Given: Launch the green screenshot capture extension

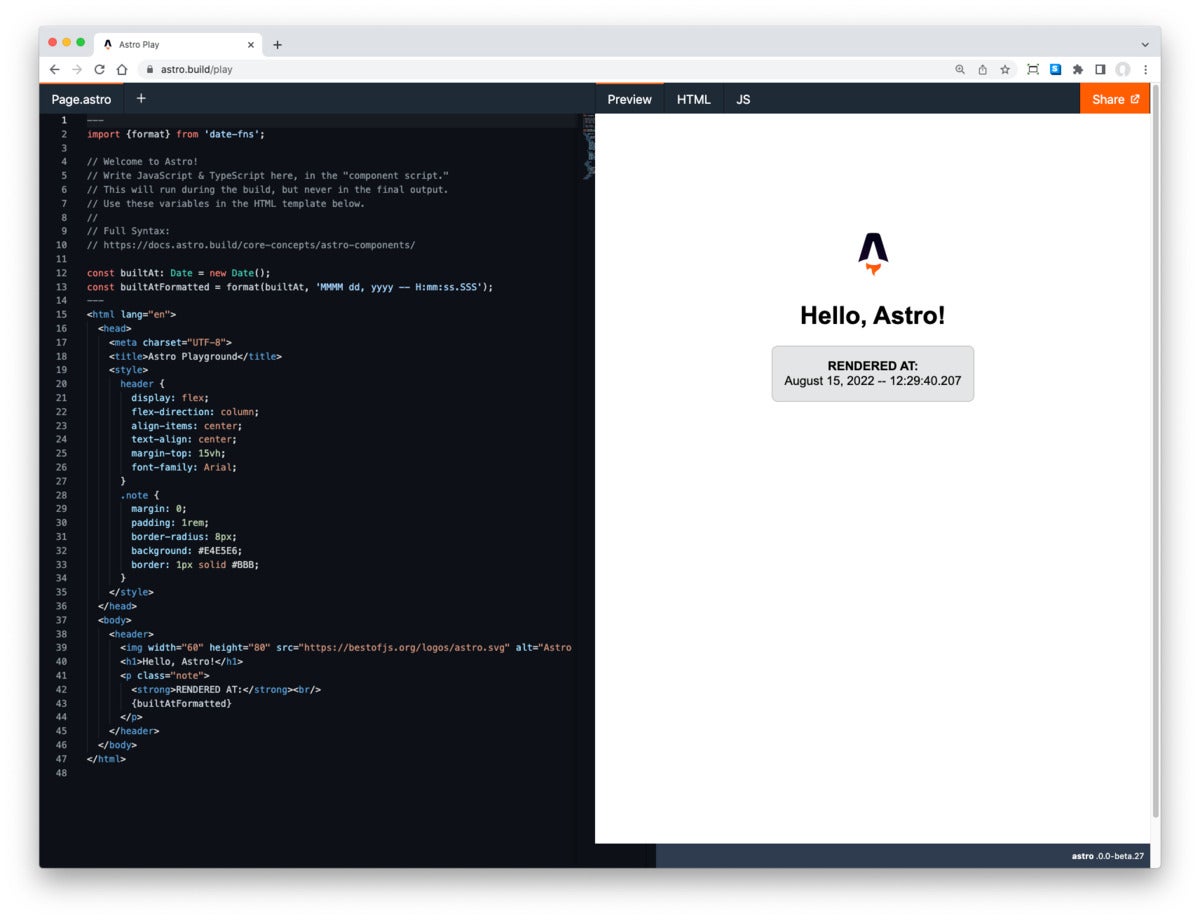Looking at the screenshot, I should point(1033,70).
